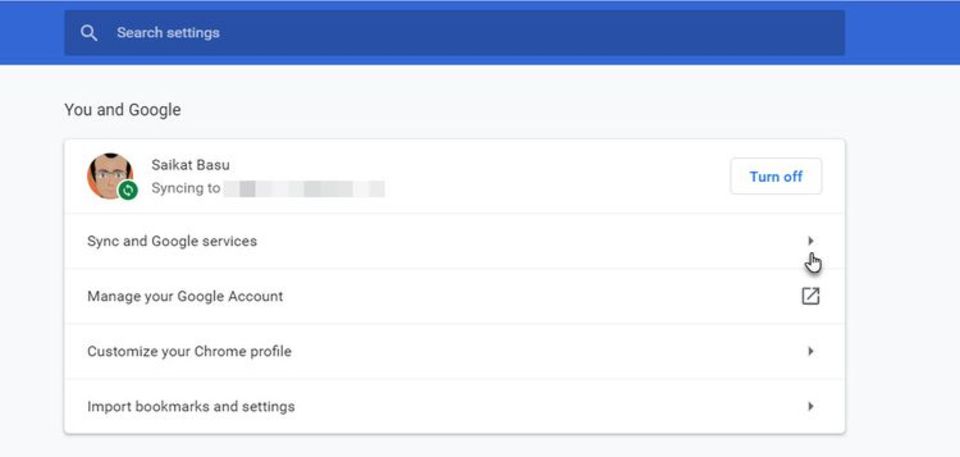Click the Syncing to status text

tap(186, 188)
